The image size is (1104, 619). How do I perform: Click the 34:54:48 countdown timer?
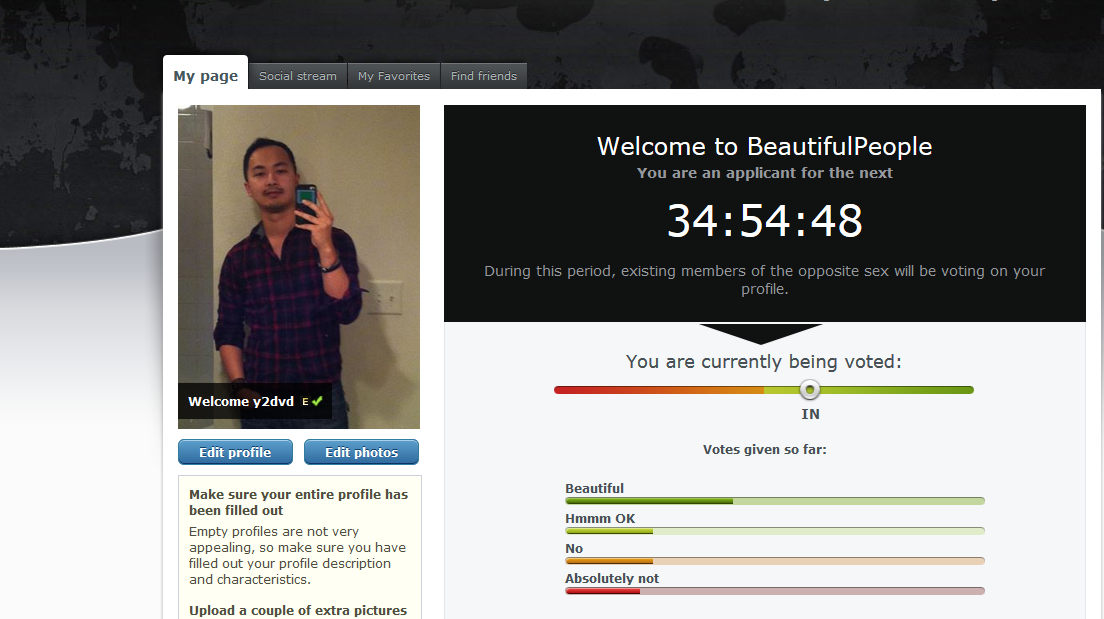[765, 221]
